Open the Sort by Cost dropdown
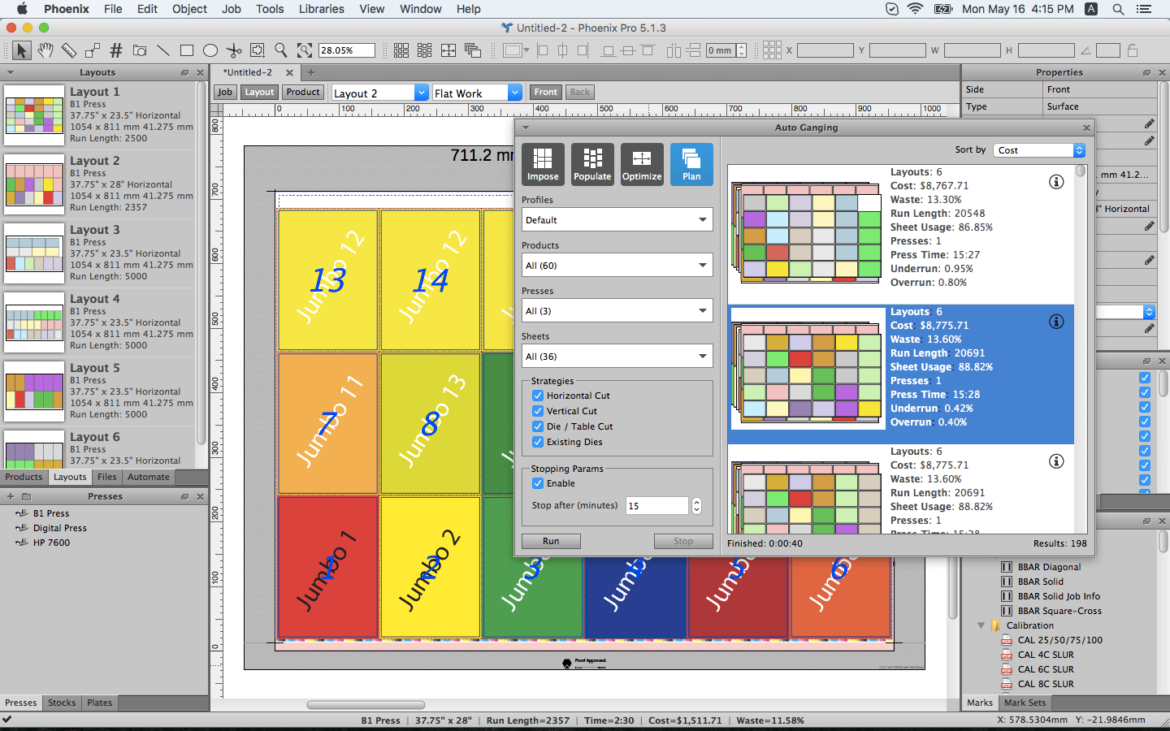The width and height of the screenshot is (1170, 731). pos(1039,150)
